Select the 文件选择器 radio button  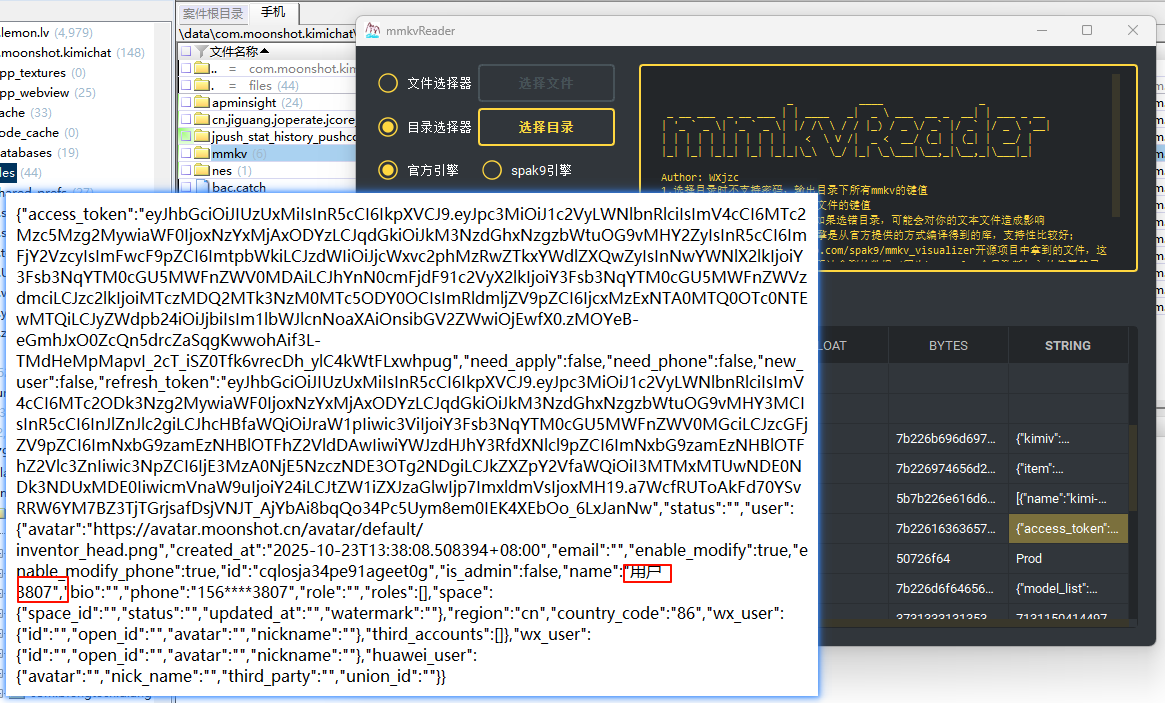coord(388,82)
